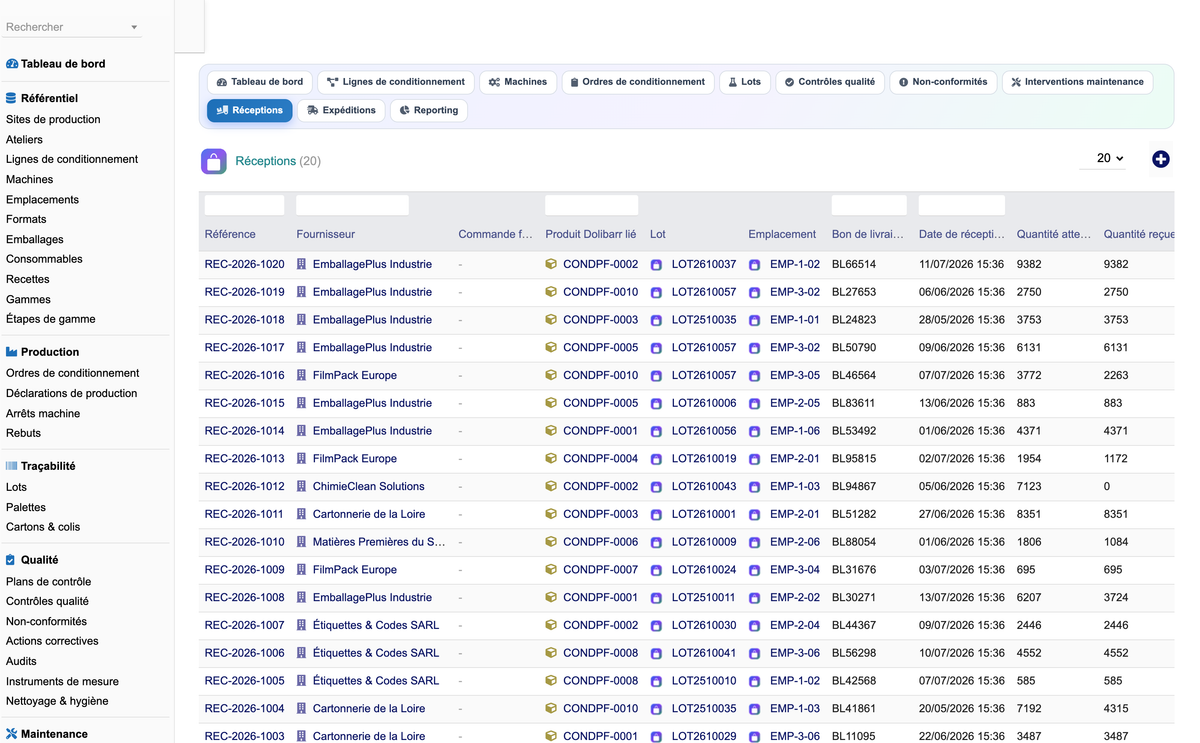Click the Maintenance tools icon in sidebar
This screenshot has height=743, width=1200.
click(x=12, y=734)
